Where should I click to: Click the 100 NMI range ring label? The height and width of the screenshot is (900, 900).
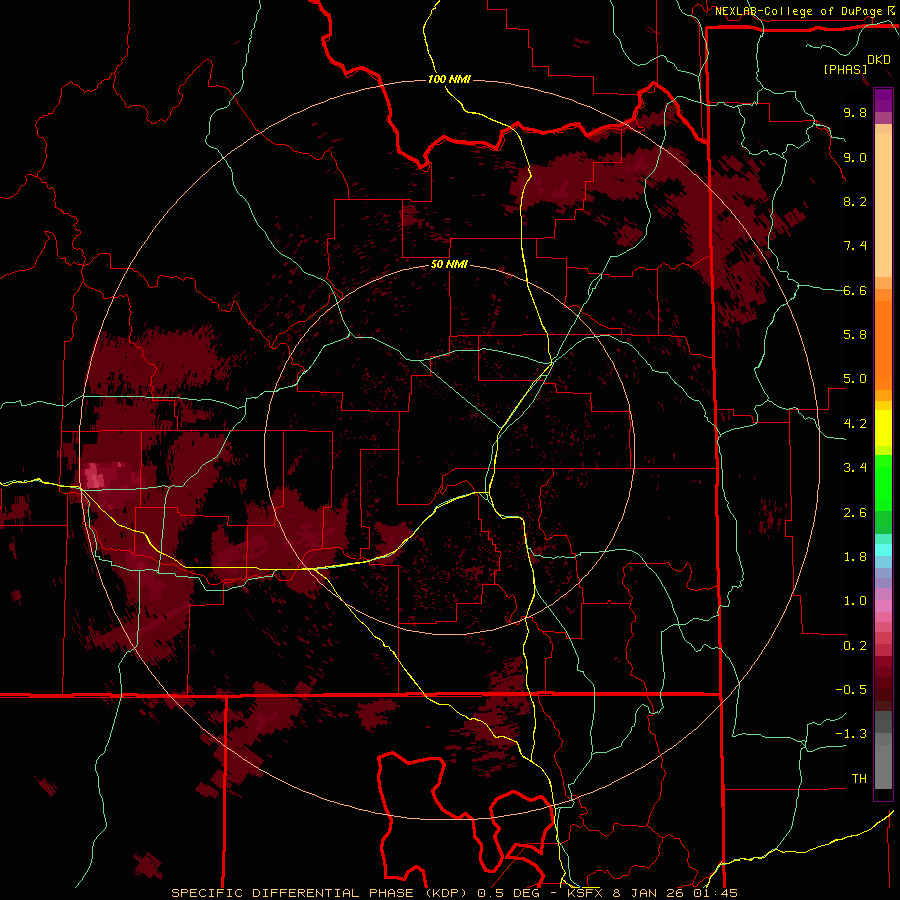click(449, 79)
